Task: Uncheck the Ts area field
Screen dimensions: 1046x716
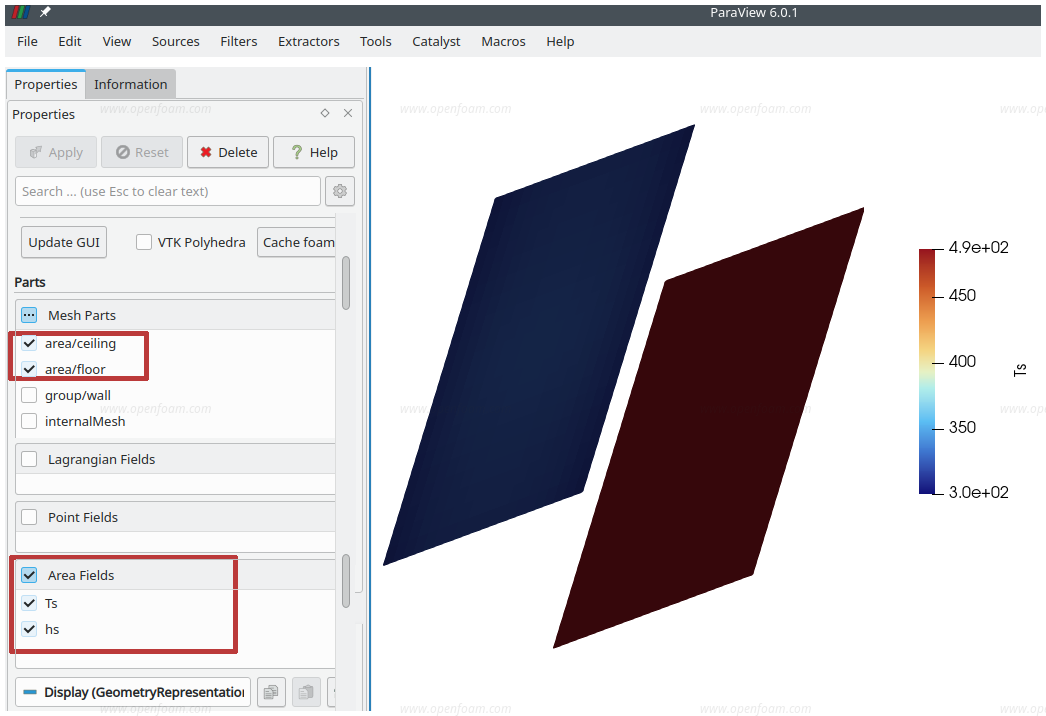Action: (29, 603)
